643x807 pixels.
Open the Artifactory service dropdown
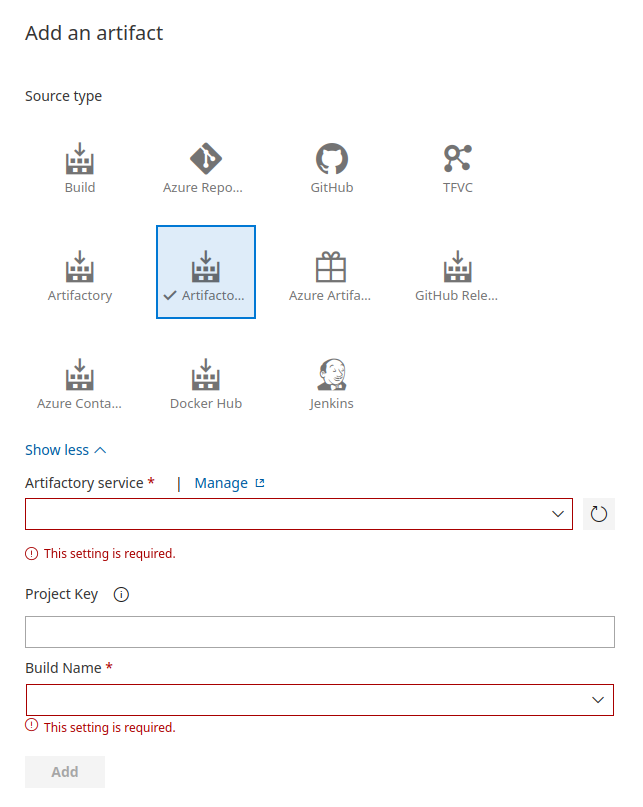click(x=299, y=514)
